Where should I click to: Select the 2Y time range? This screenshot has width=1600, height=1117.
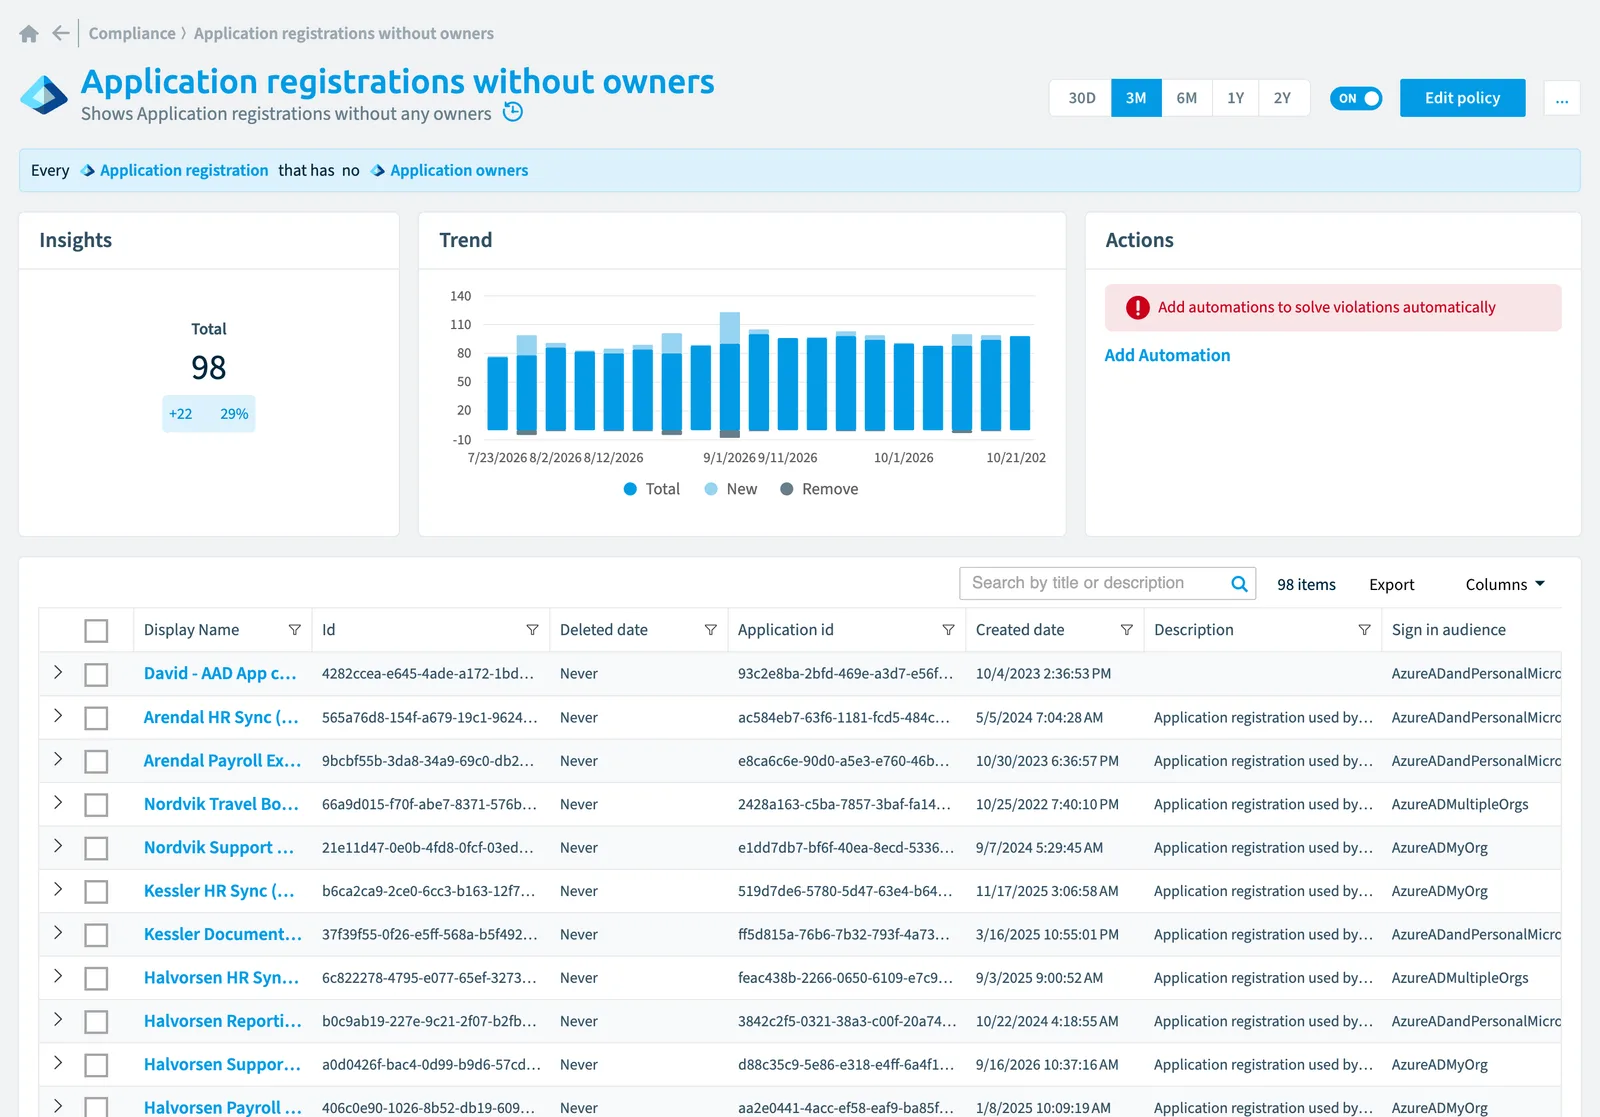tap(1283, 98)
